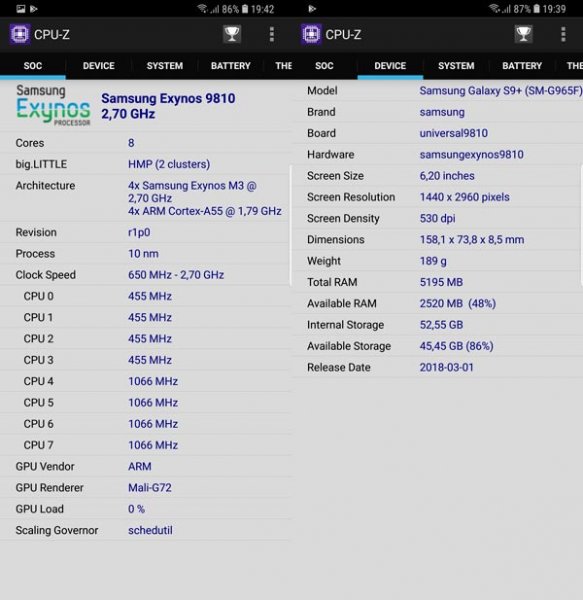Tap the battery icon showing 87% in right status bar
This screenshot has height=600, width=583.
pos(537,8)
